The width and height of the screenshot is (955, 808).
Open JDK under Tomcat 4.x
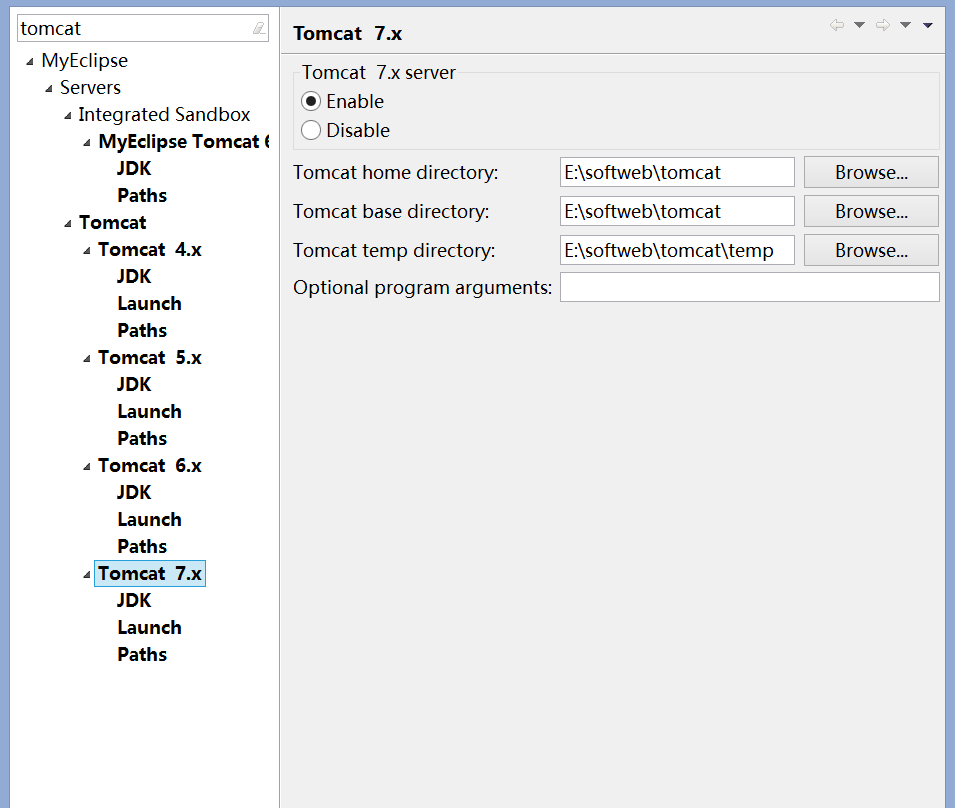[134, 276]
